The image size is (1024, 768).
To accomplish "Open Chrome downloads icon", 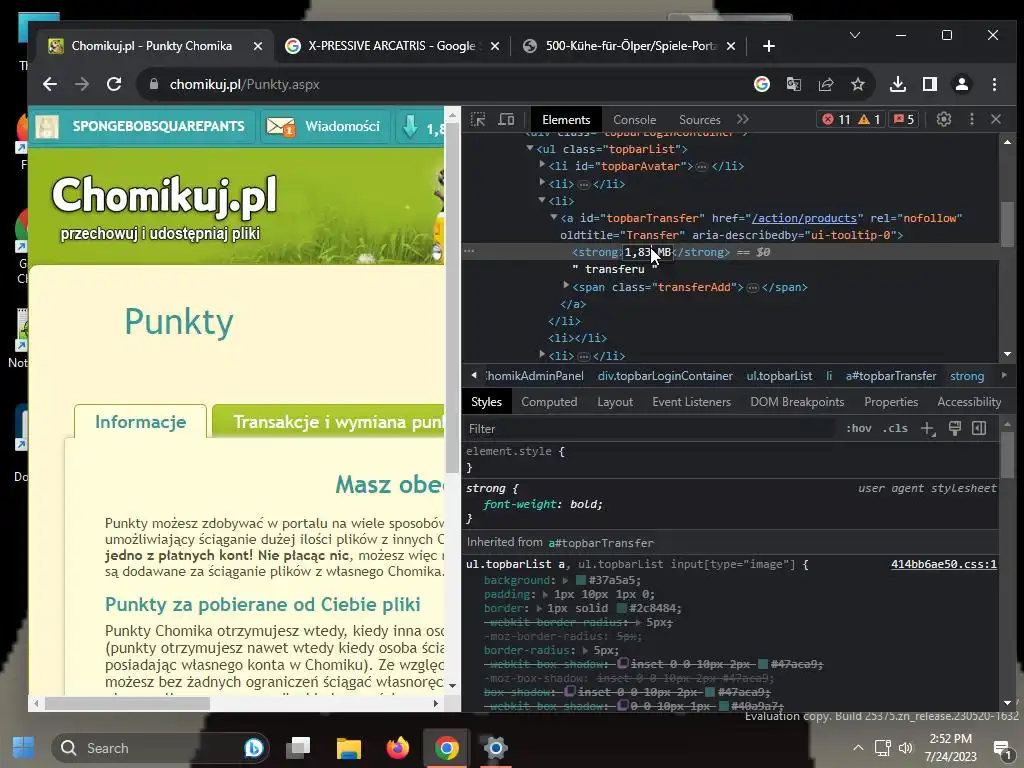I will [898, 84].
